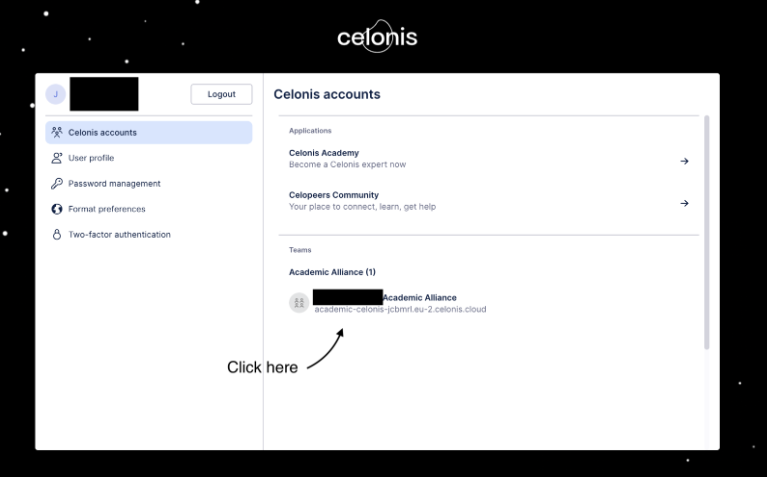The height and width of the screenshot is (477, 767).
Task: Open Two-factor authentication settings
Action: (119, 235)
